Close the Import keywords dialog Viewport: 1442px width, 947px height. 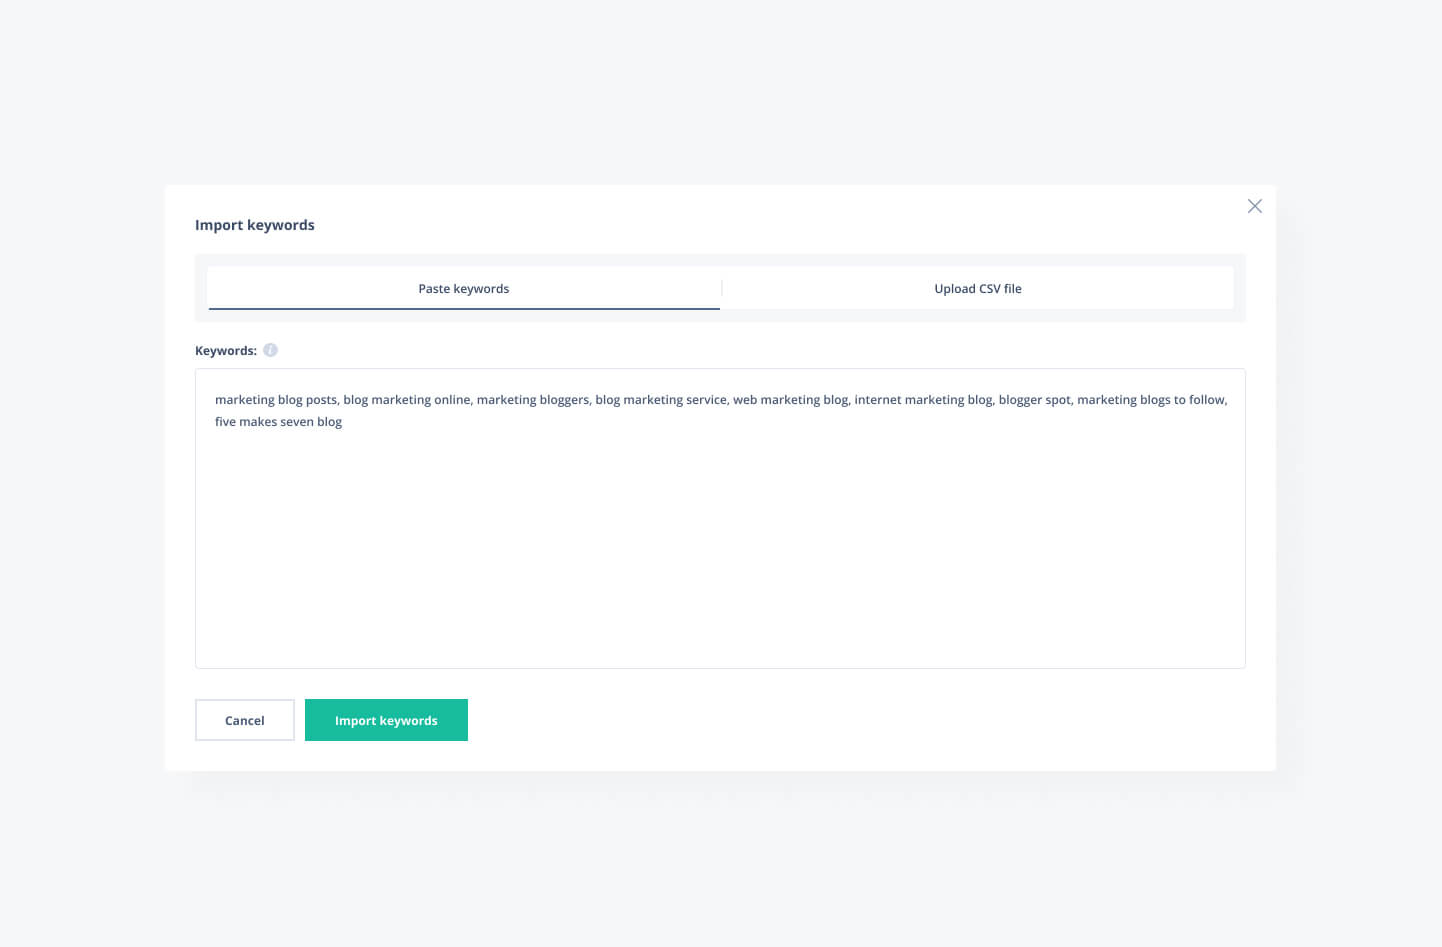(1254, 206)
